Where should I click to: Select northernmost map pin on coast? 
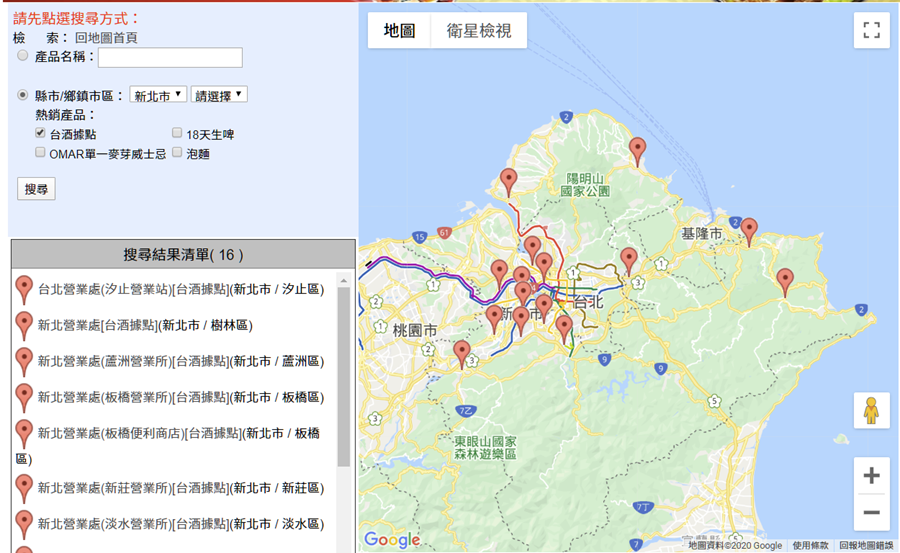pyautogui.click(x=637, y=151)
